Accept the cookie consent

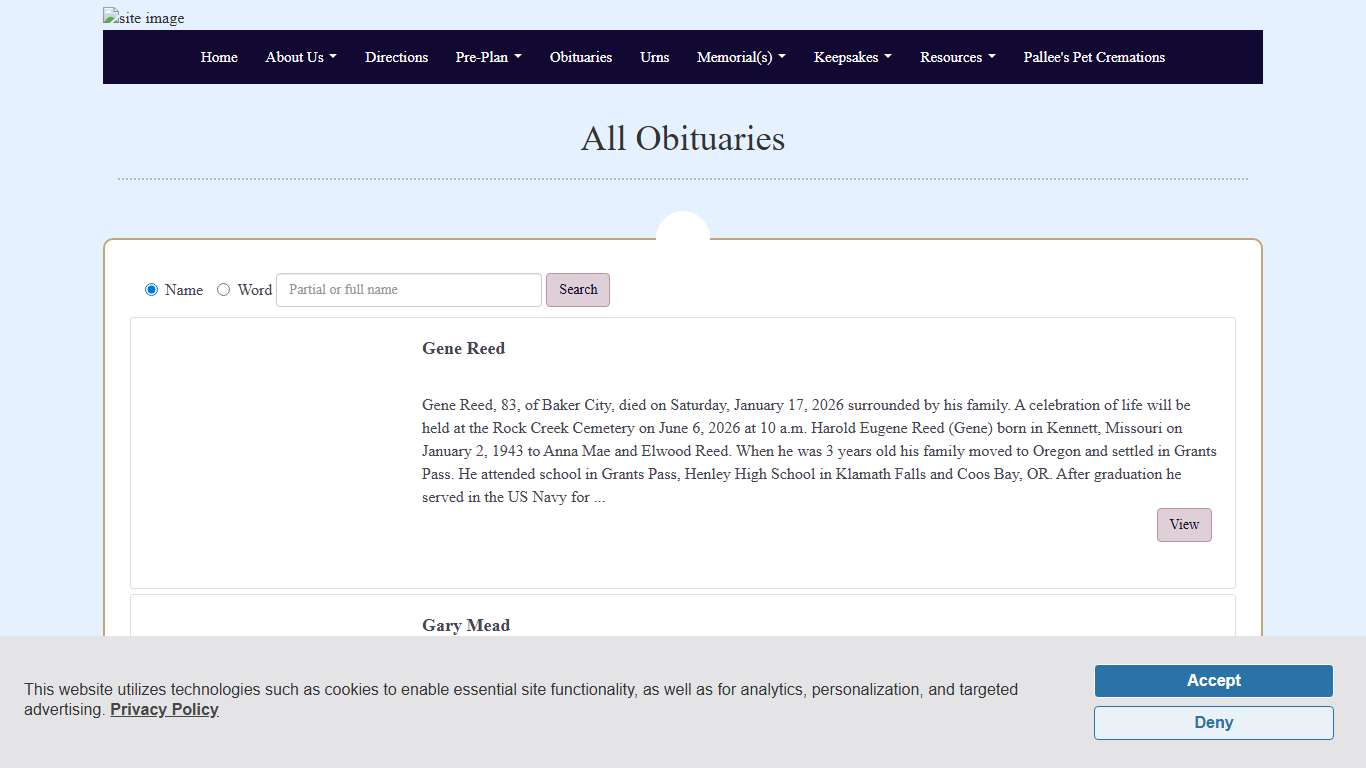[x=1213, y=680]
